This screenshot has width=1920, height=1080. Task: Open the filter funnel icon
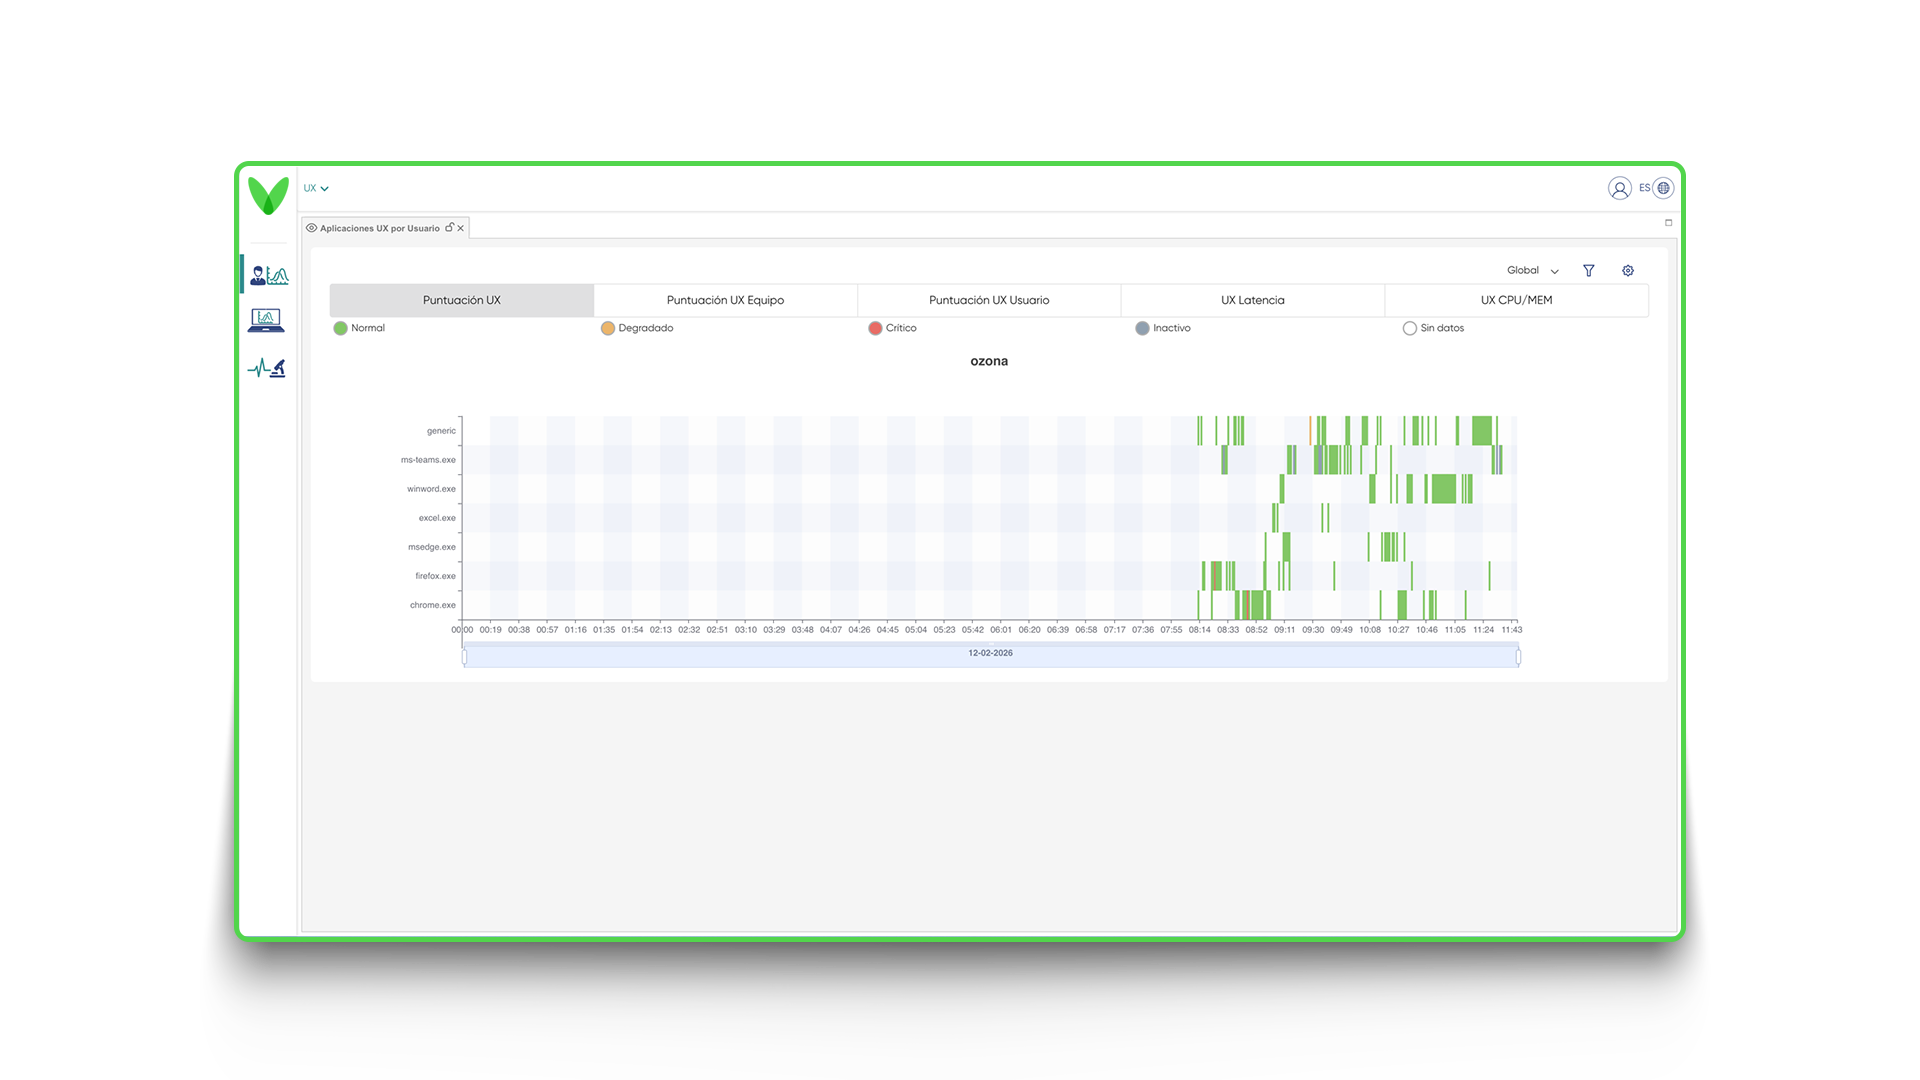[1588, 271]
